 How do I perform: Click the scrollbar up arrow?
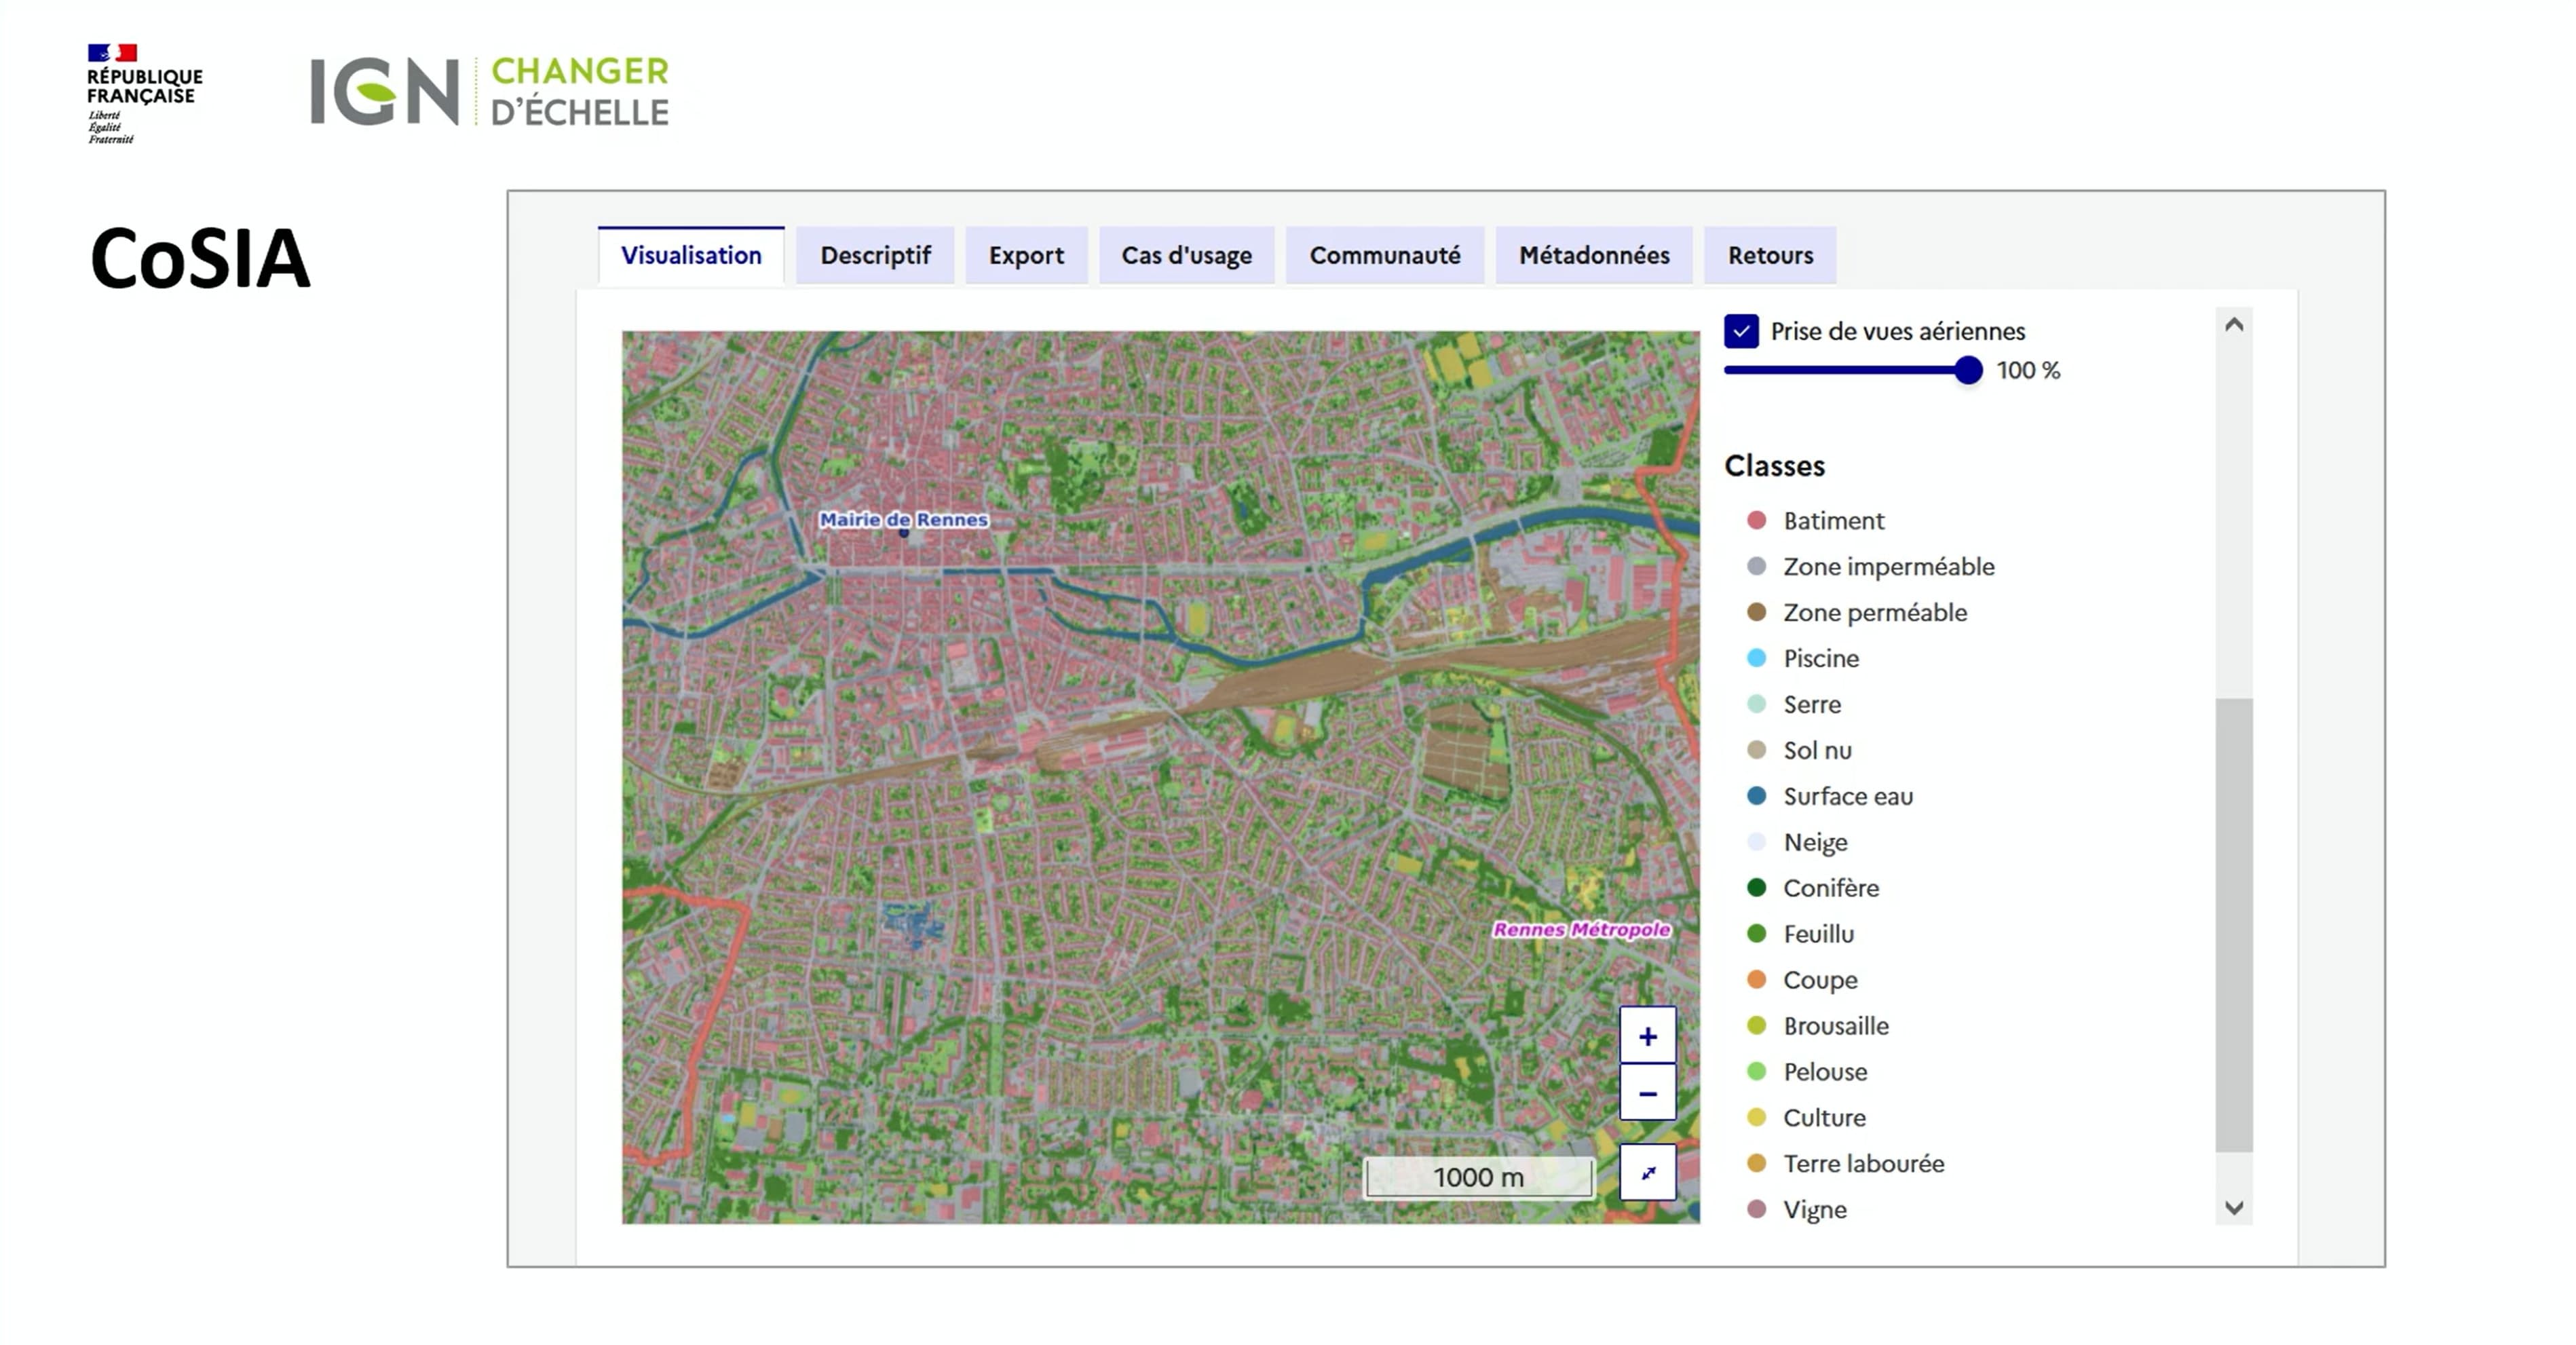point(2234,322)
